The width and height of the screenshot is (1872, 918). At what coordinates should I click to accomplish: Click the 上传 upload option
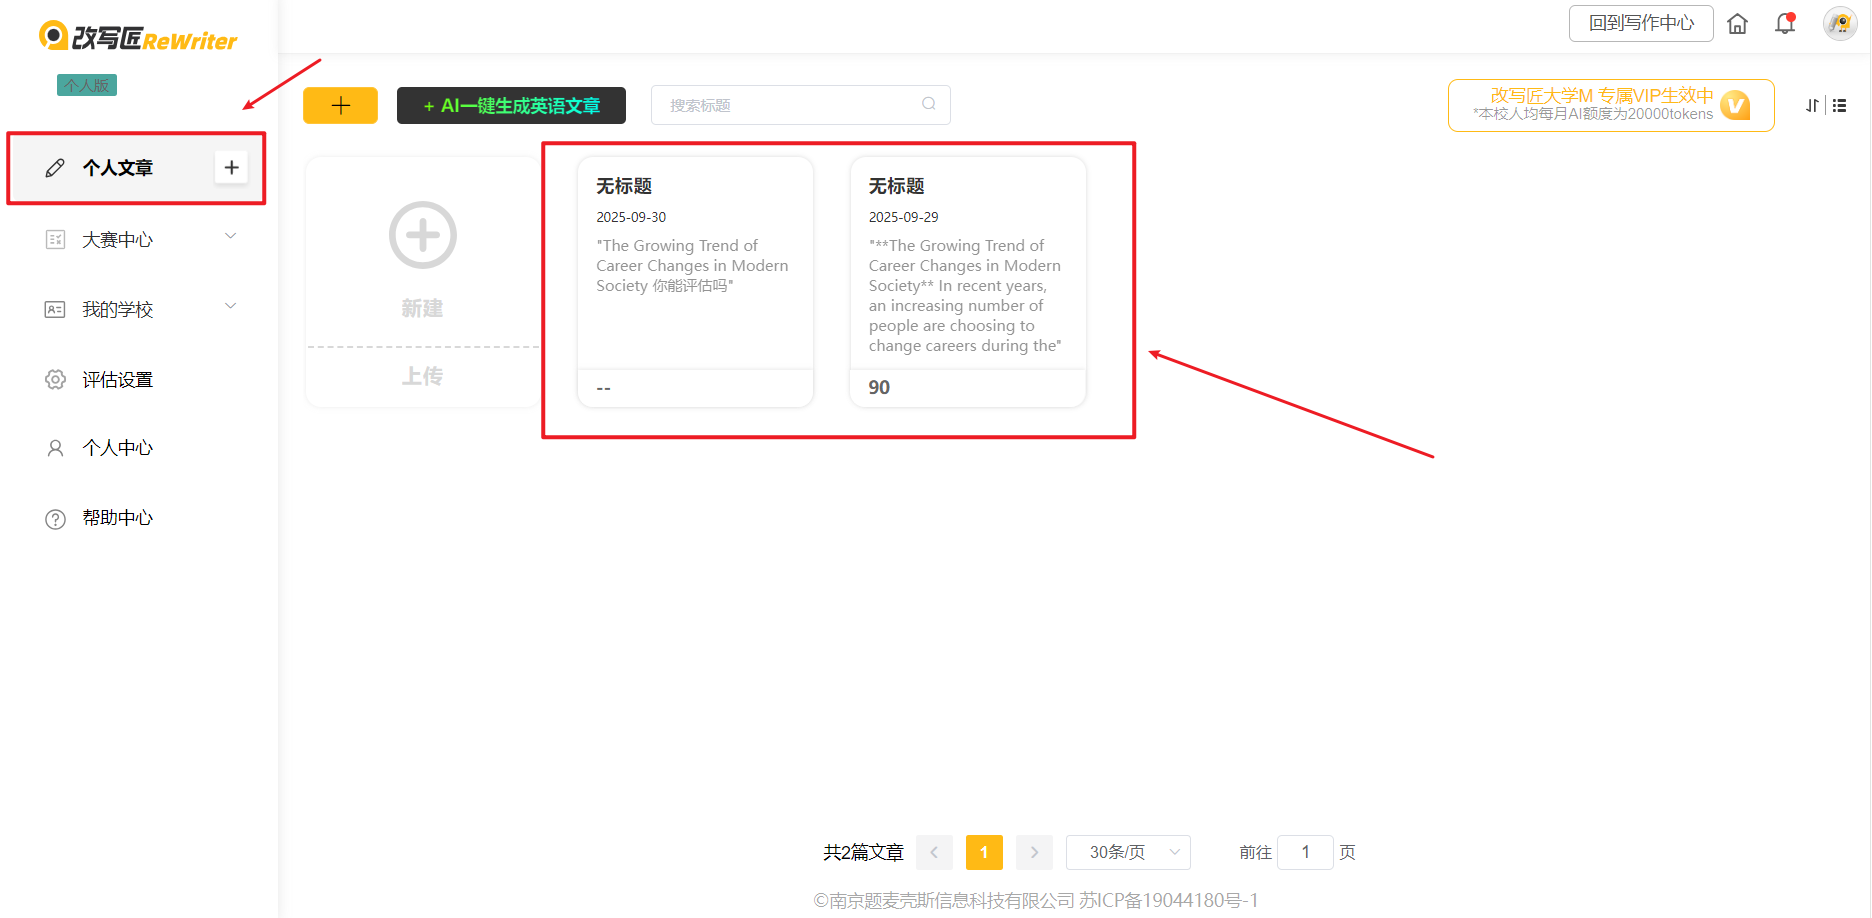(x=422, y=377)
